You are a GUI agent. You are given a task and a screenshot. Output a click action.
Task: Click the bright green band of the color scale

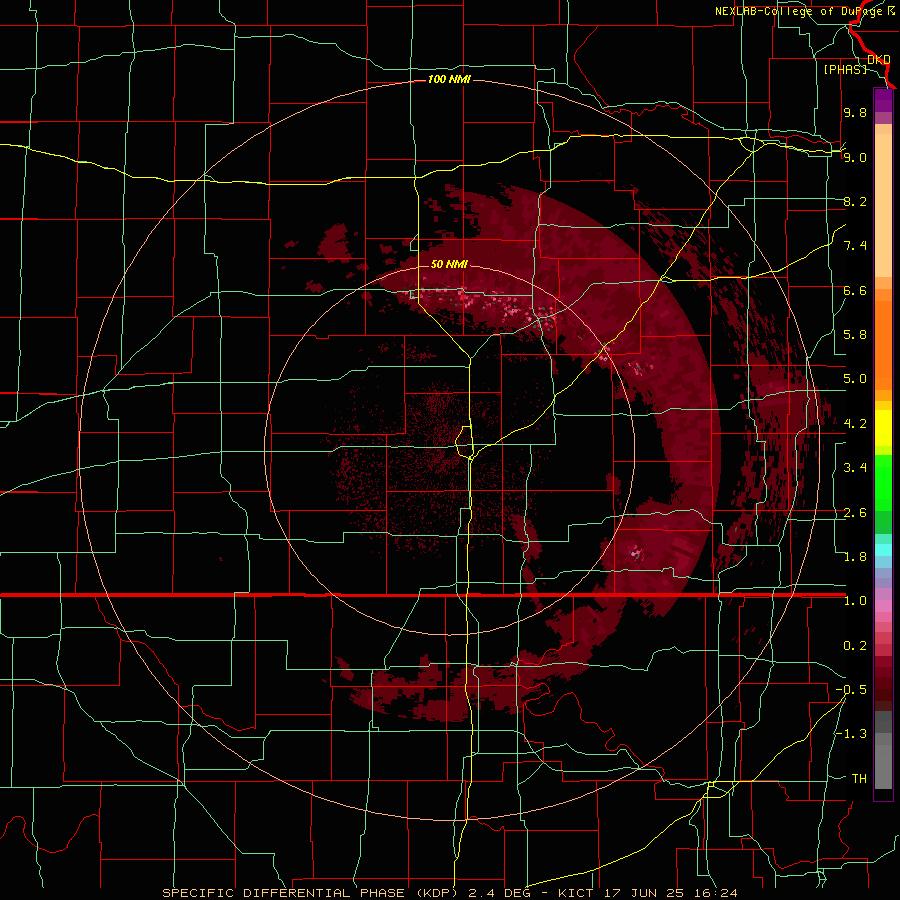(883, 483)
